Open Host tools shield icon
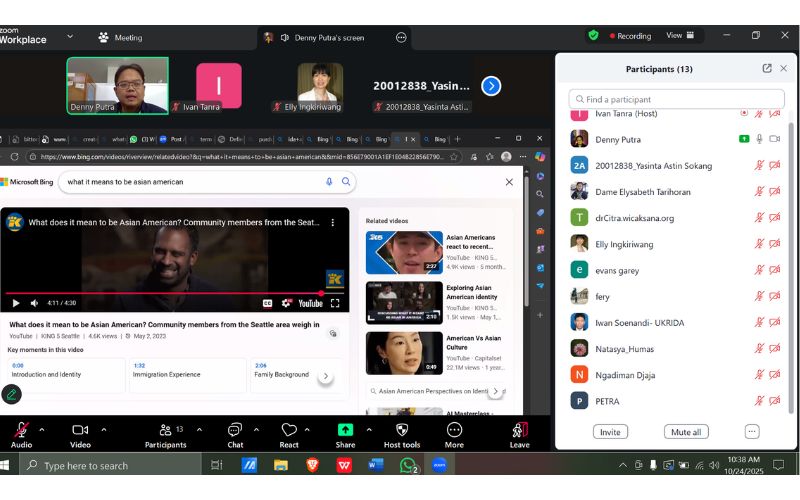This screenshot has width=800, height=500. (401, 430)
